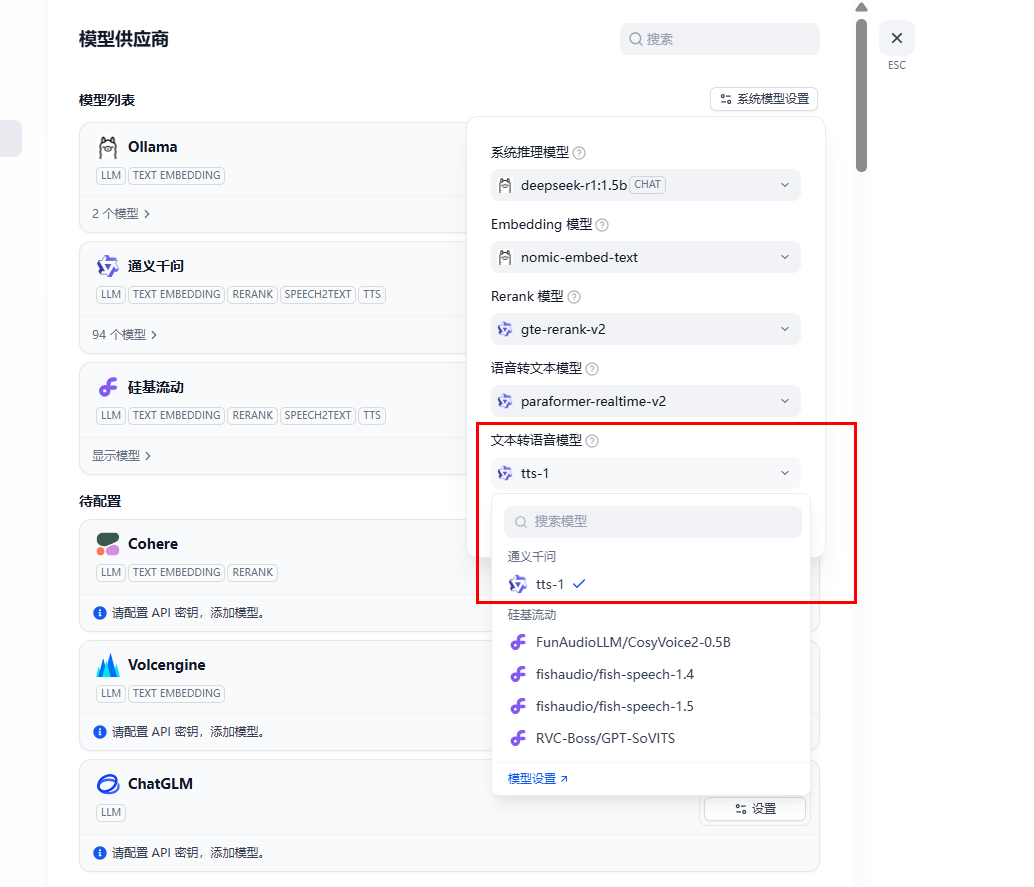Expand 硅基流动's 显示模型 list
This screenshot has width=1034, height=887.
121,456
